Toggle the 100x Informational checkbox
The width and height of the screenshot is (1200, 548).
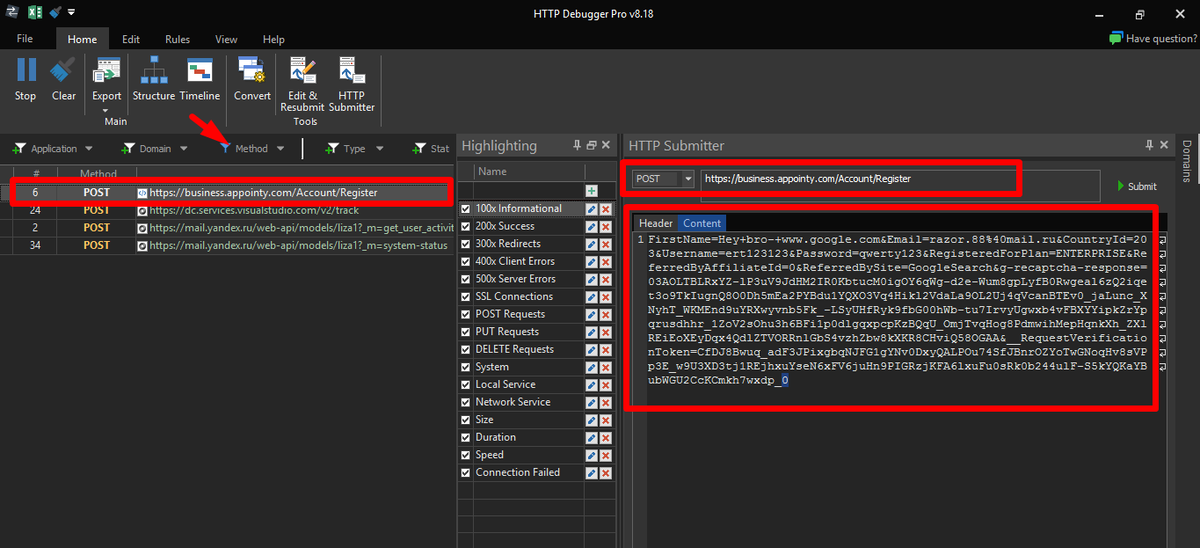tap(466, 209)
